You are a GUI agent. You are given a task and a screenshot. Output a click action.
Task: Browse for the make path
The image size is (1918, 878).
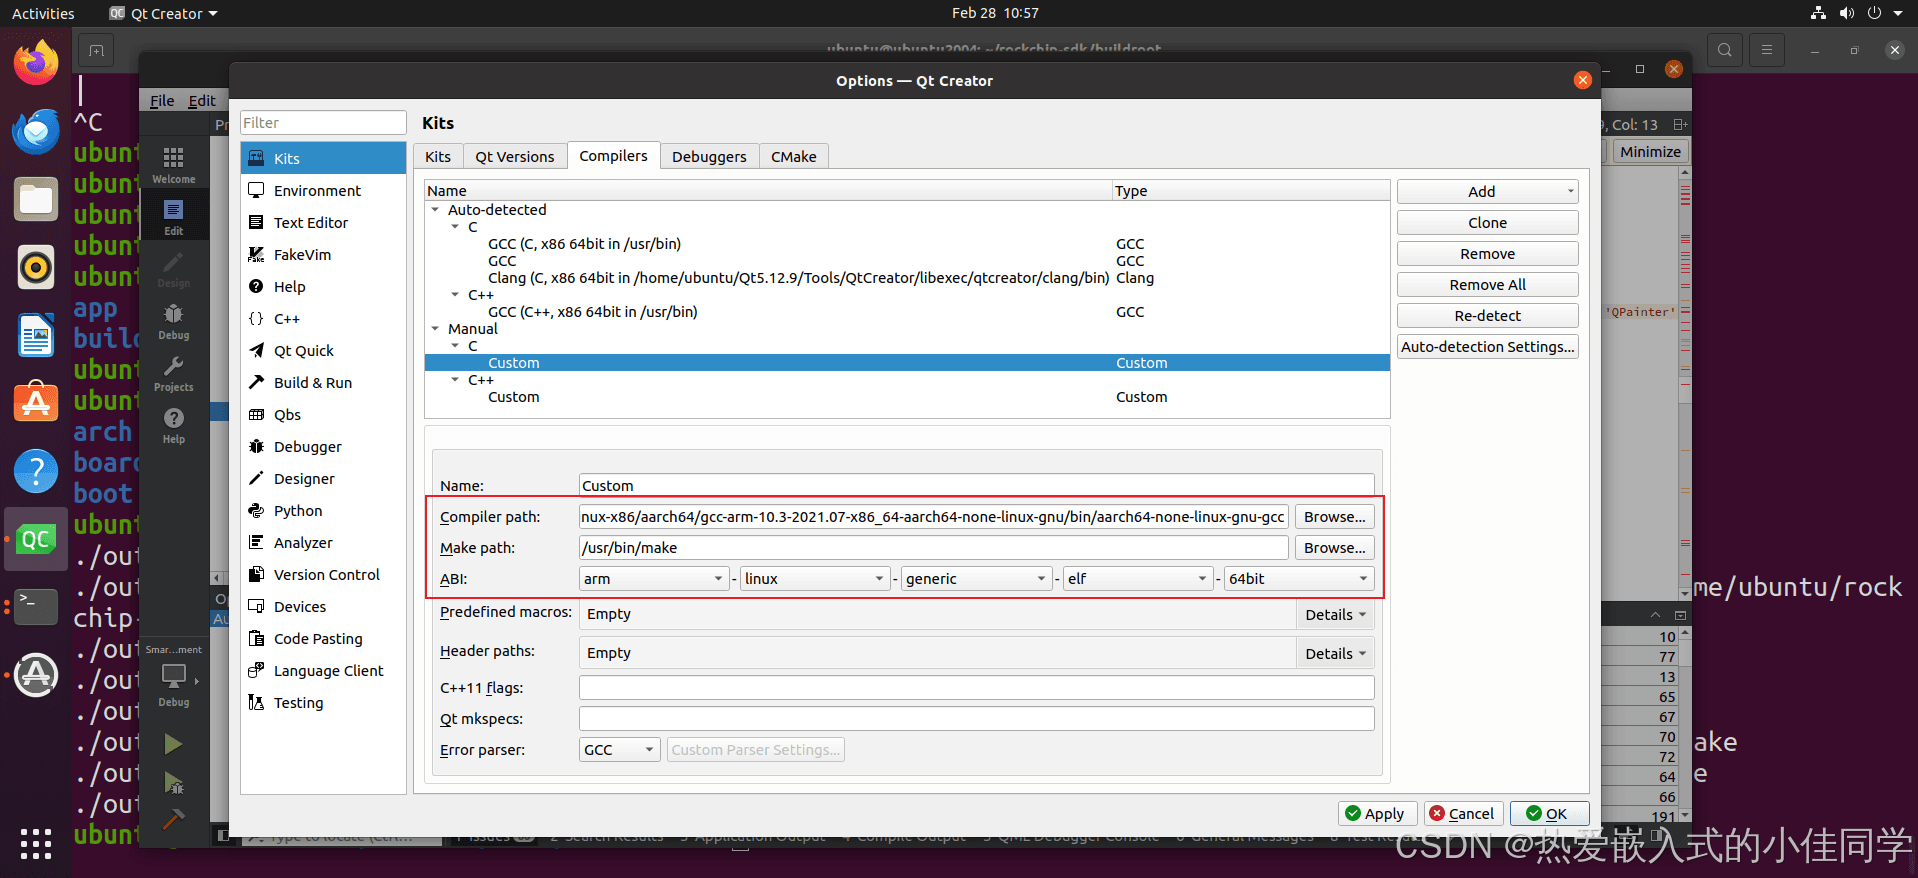1334,548
